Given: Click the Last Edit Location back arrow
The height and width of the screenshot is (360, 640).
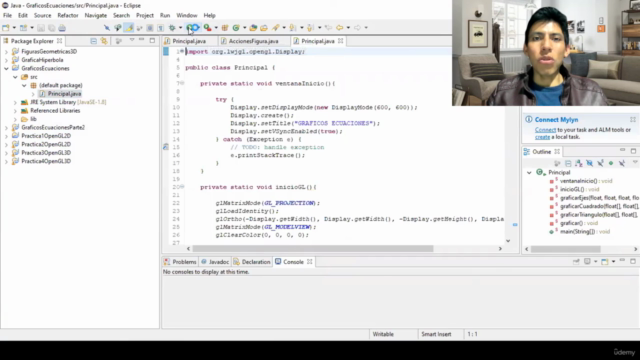Looking at the screenshot, I should (328, 28).
